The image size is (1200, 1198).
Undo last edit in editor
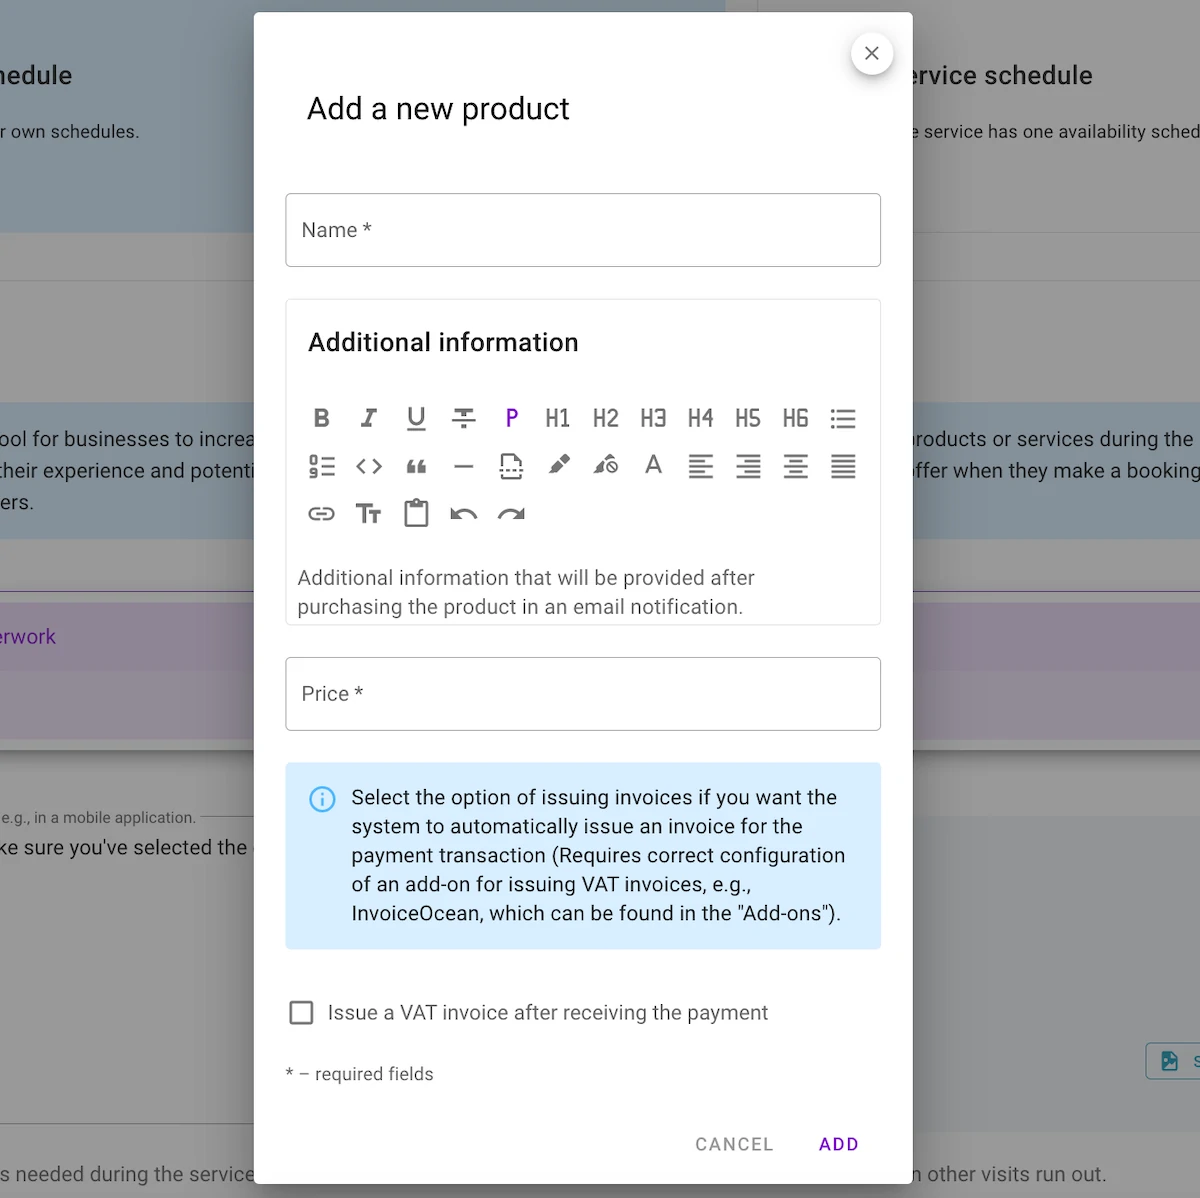click(x=464, y=514)
